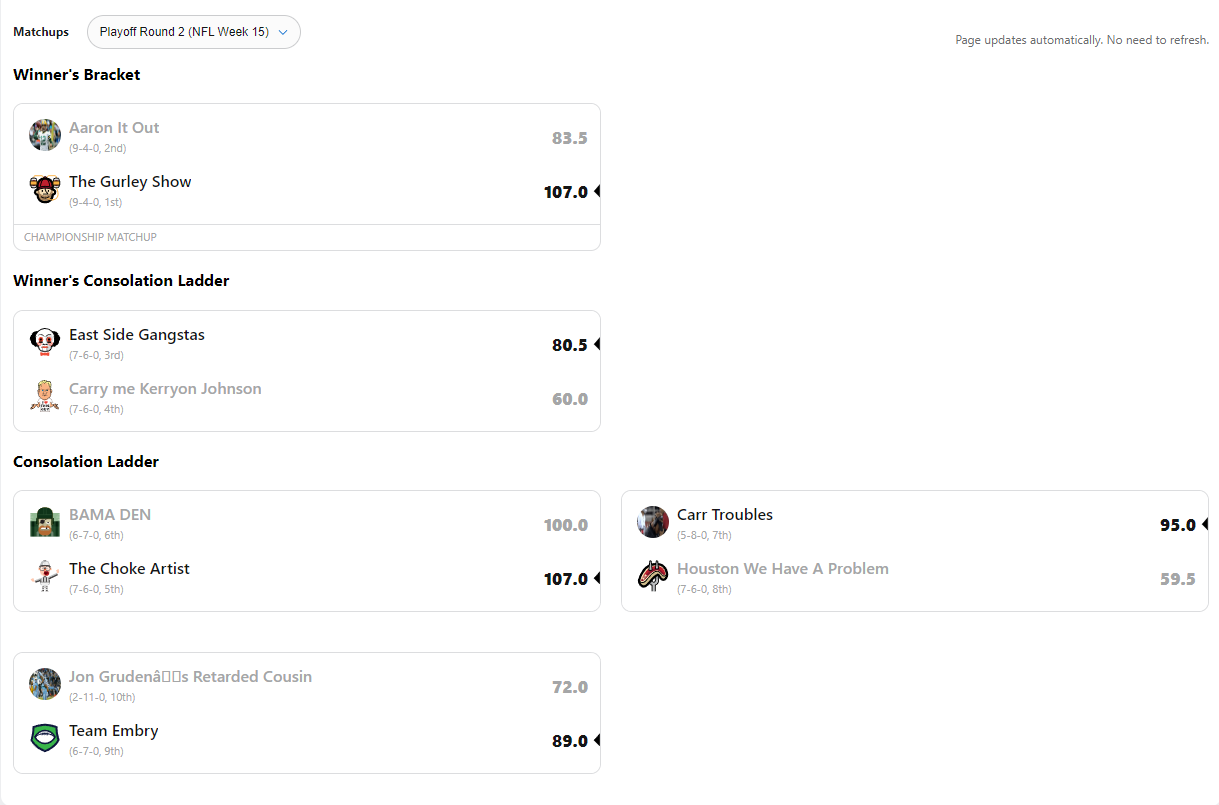
Task: Open Aaron It Out team link
Action: (114, 128)
